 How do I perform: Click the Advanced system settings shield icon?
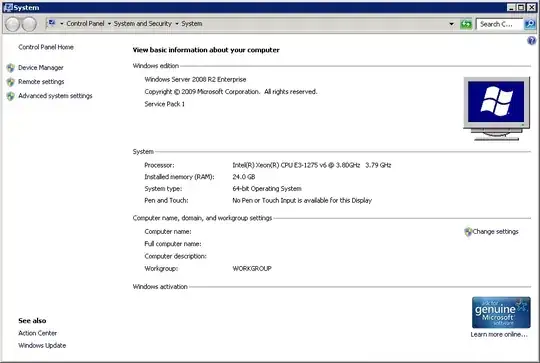point(11,96)
